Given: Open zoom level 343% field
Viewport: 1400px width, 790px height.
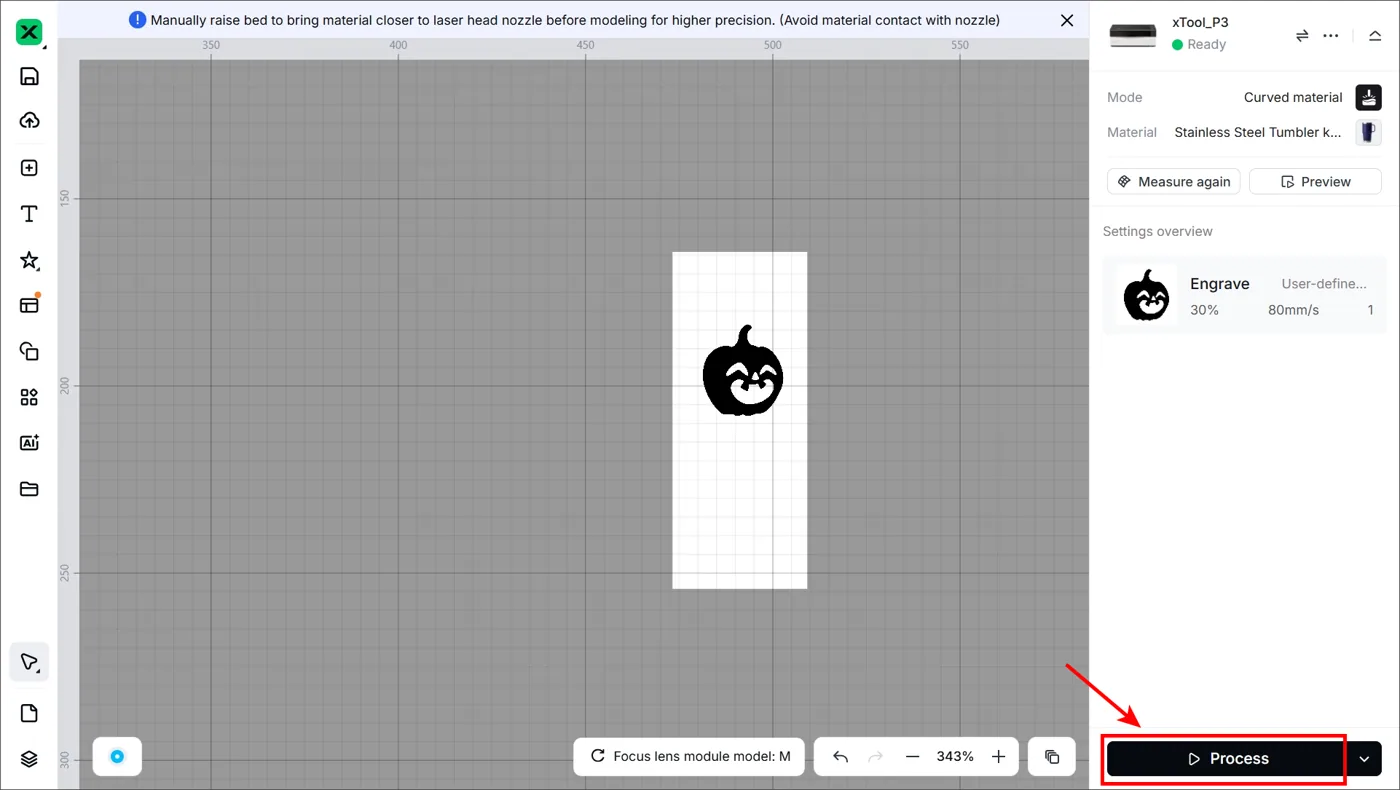Looking at the screenshot, I should pyautogui.click(x=955, y=757).
